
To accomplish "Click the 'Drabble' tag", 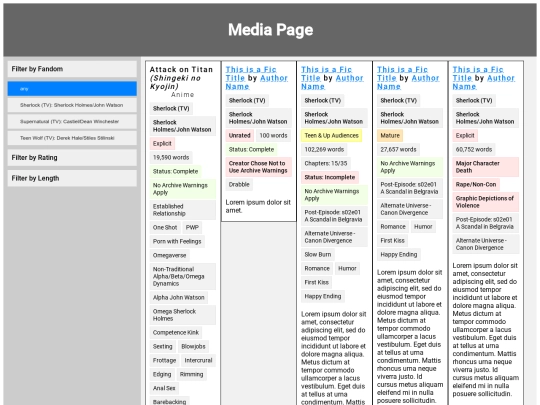I will (239, 184).
